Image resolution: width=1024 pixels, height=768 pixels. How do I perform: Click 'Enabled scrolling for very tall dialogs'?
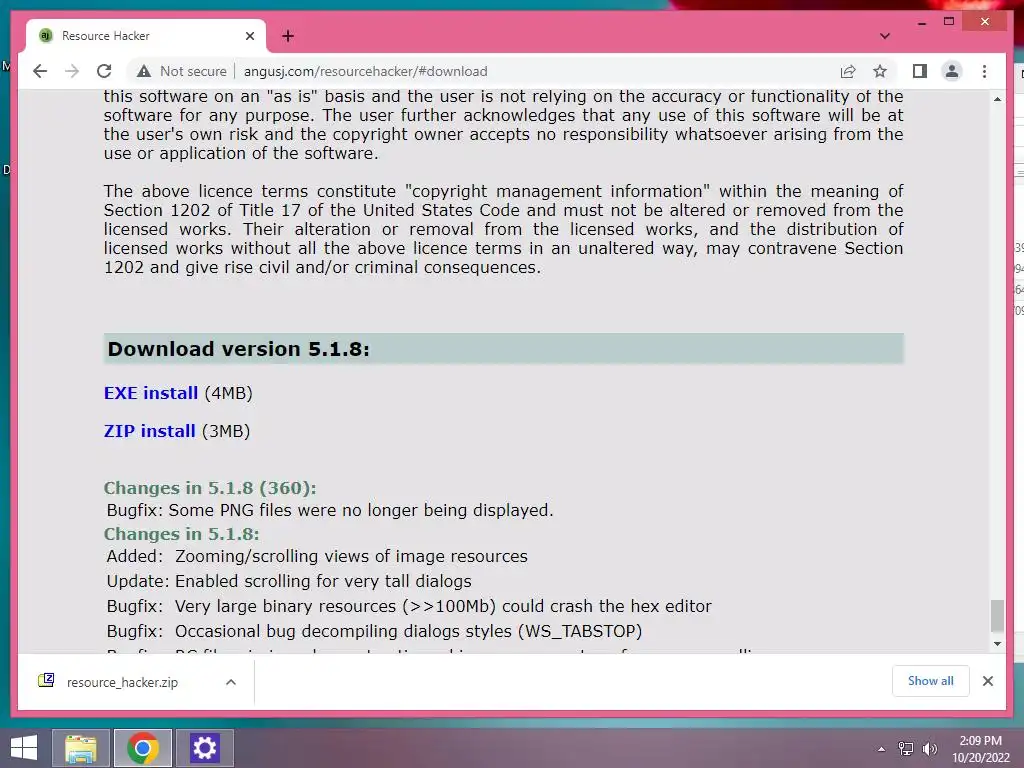323,581
